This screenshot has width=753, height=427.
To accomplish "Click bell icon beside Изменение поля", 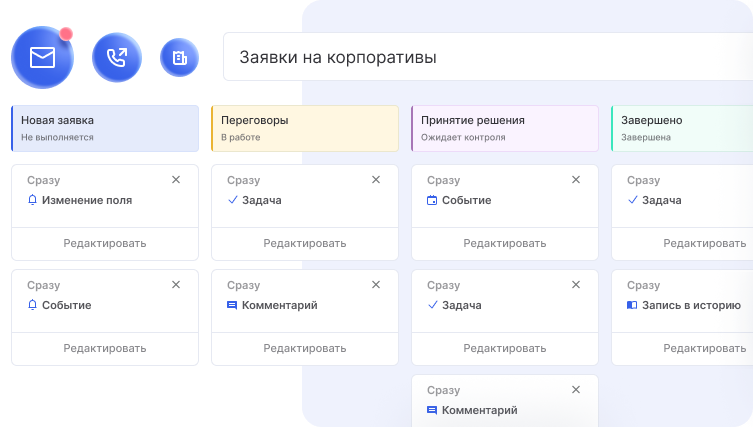I will click(33, 200).
